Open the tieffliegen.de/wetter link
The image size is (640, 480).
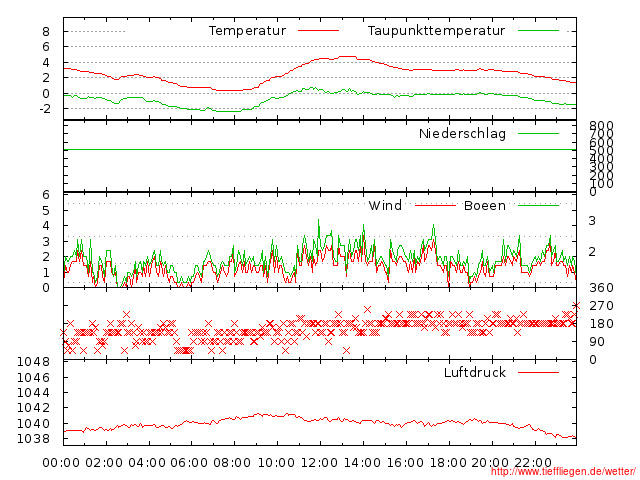tap(563, 472)
